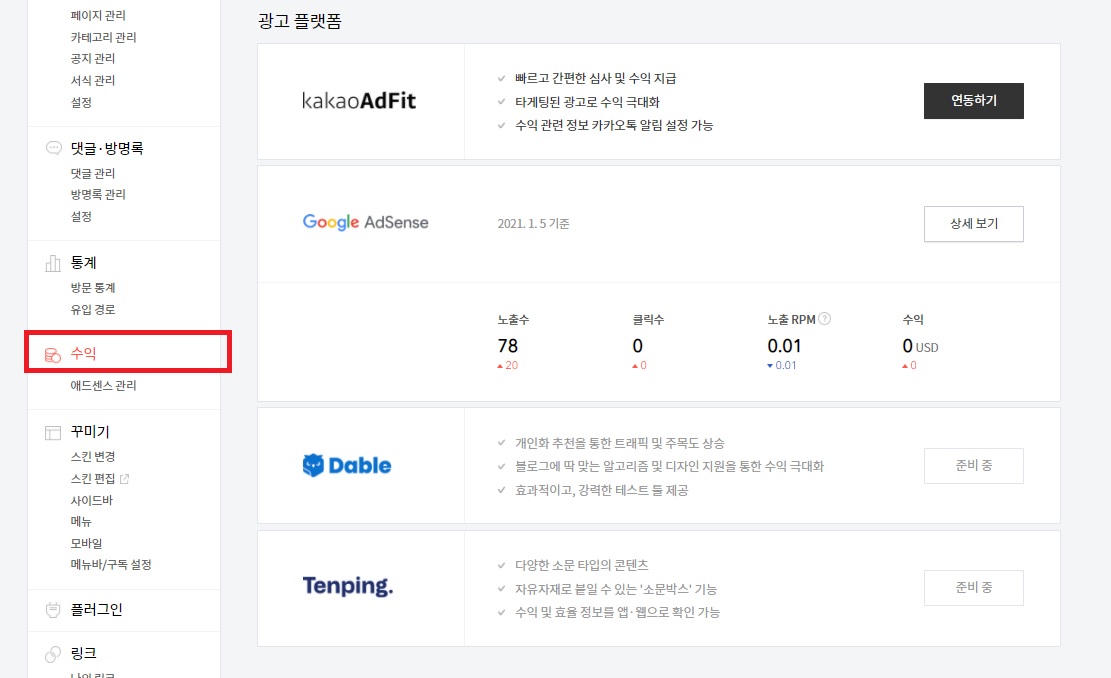Click the 2021. 1. 5 기준 date text
The height and width of the screenshot is (678, 1111).
click(x=534, y=224)
